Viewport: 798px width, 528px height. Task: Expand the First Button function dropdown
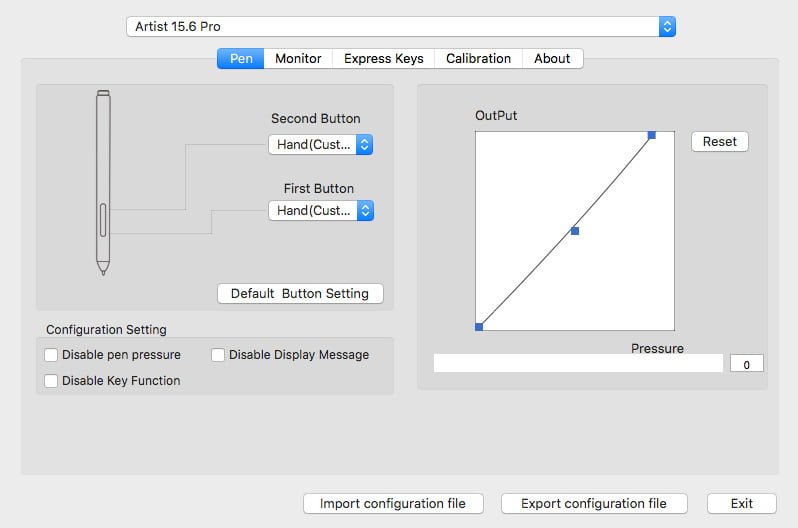[x=321, y=211]
